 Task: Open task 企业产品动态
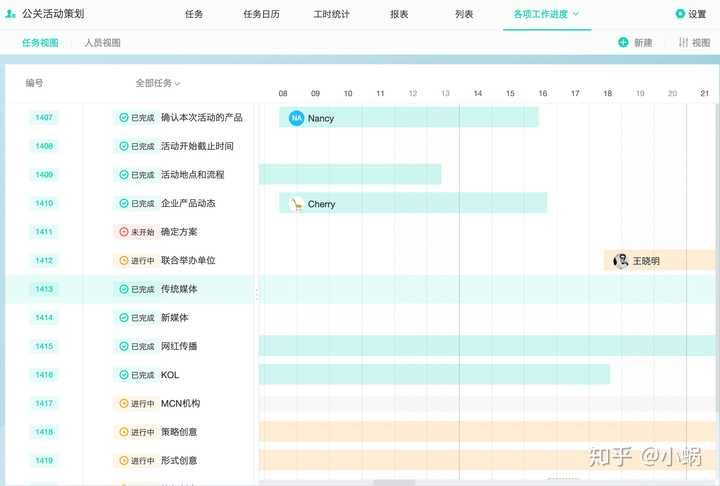188,203
